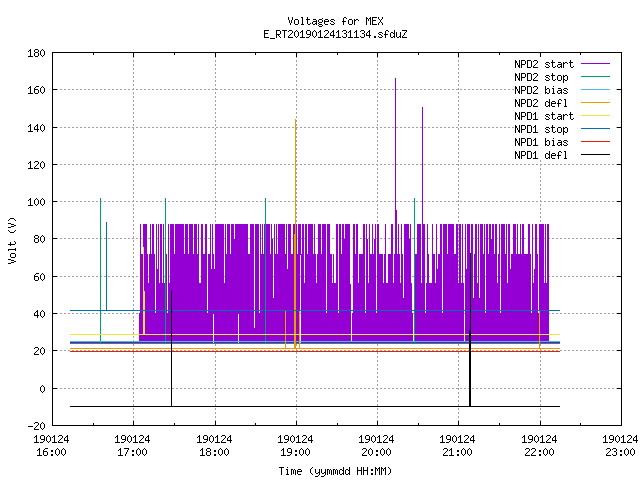Click the chart title 'Voltages for MEX'
Viewport: 640px width, 480px height.
click(335, 21)
